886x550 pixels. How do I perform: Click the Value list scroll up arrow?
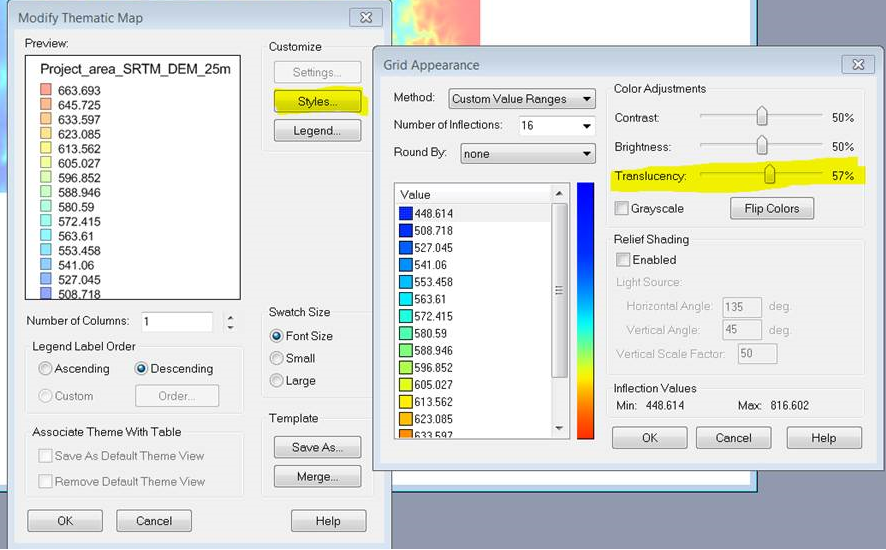(559, 194)
